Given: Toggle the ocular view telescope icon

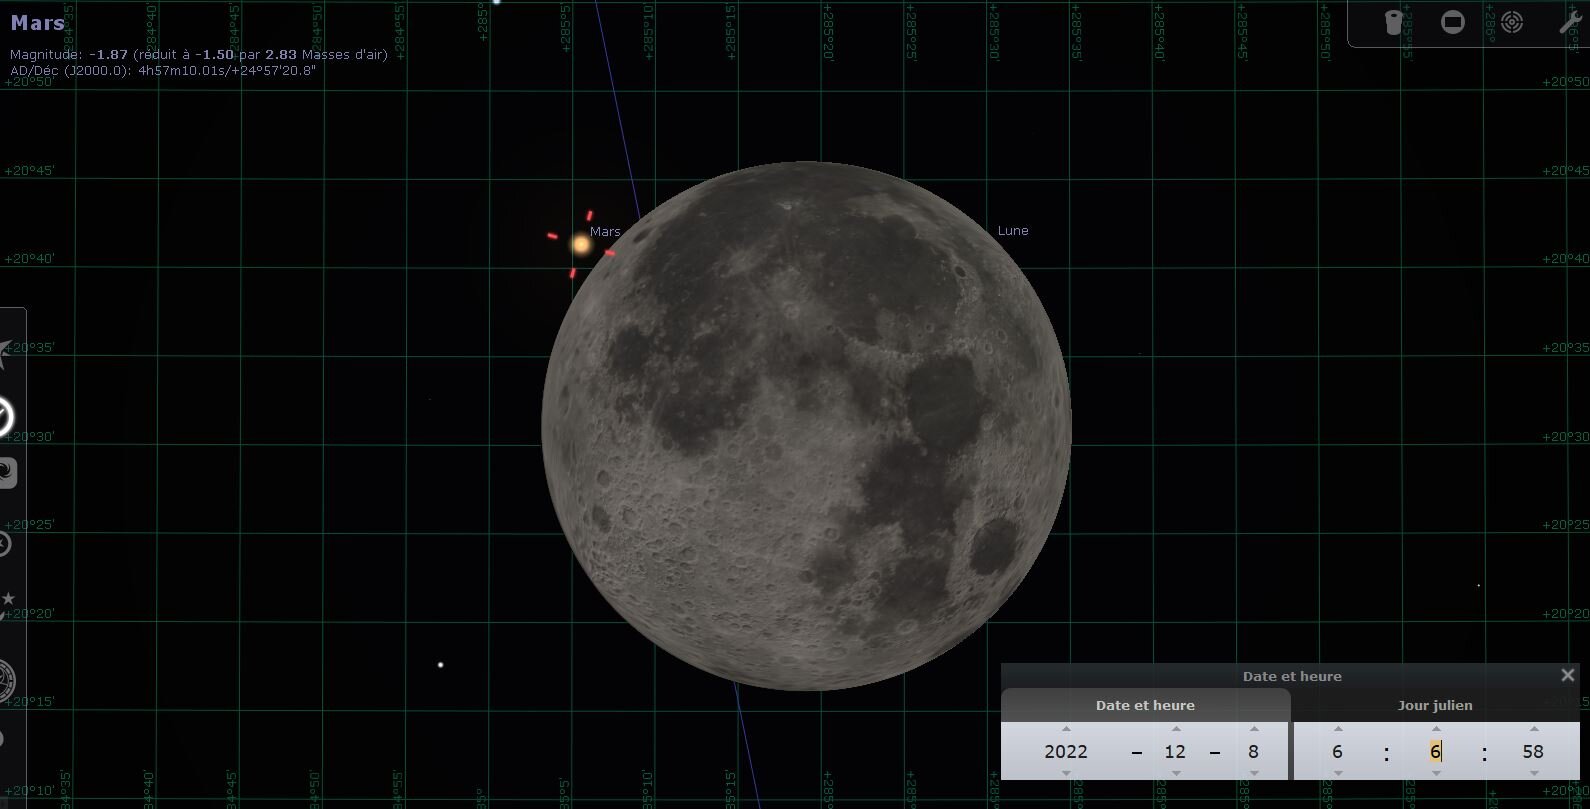Looking at the screenshot, I should (1393, 22).
